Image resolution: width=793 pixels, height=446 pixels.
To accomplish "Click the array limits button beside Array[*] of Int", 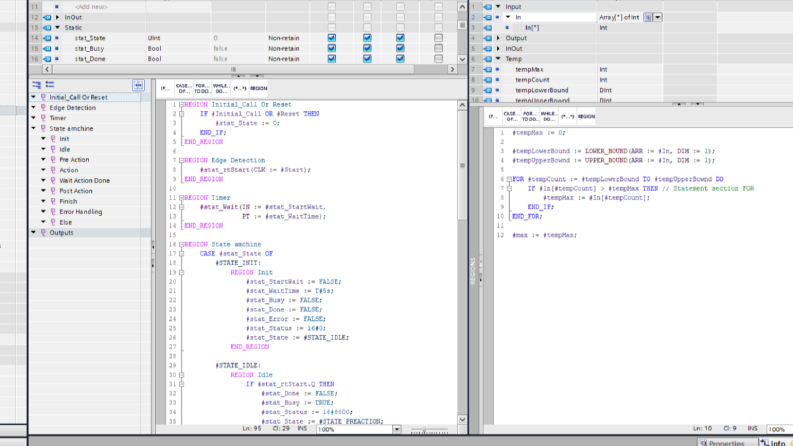I will [647, 17].
